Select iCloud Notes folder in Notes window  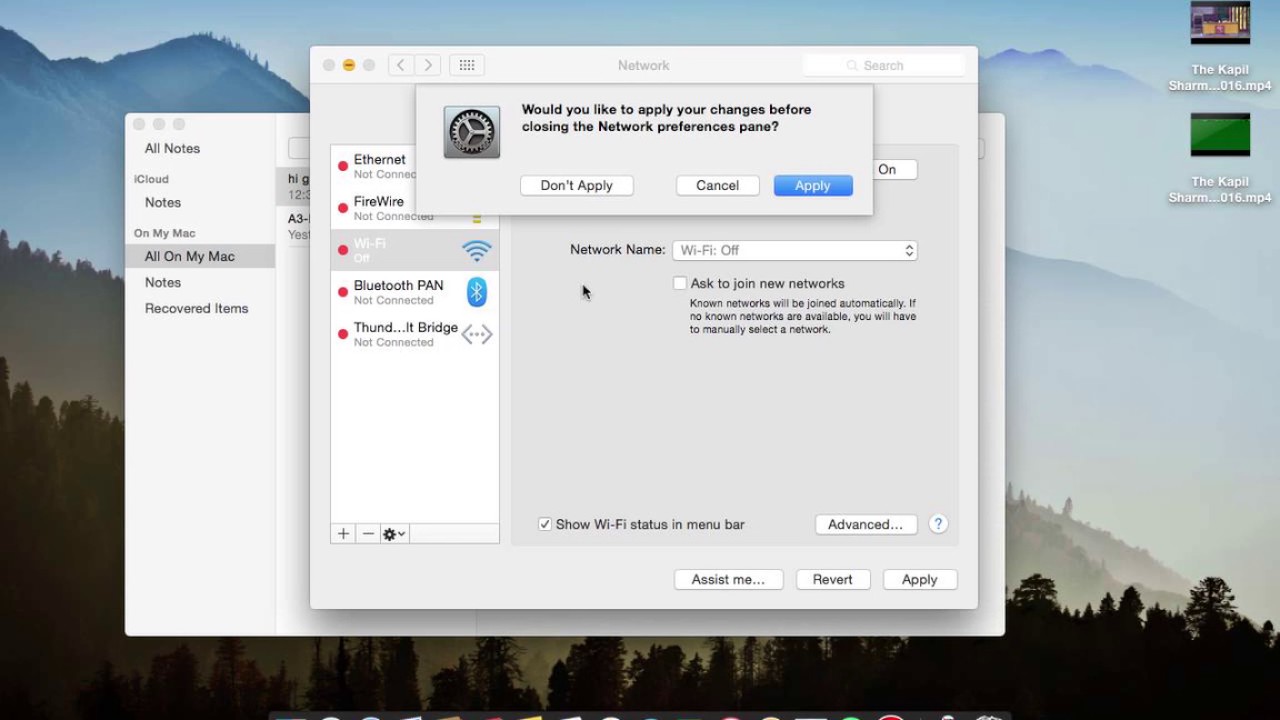(x=163, y=202)
